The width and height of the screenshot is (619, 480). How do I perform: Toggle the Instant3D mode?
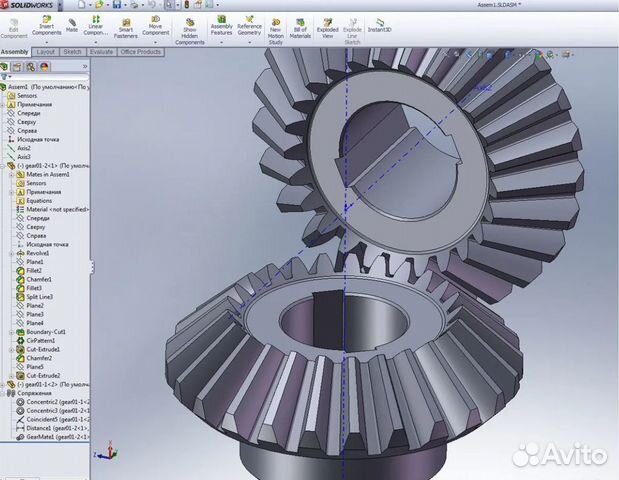pos(379,25)
